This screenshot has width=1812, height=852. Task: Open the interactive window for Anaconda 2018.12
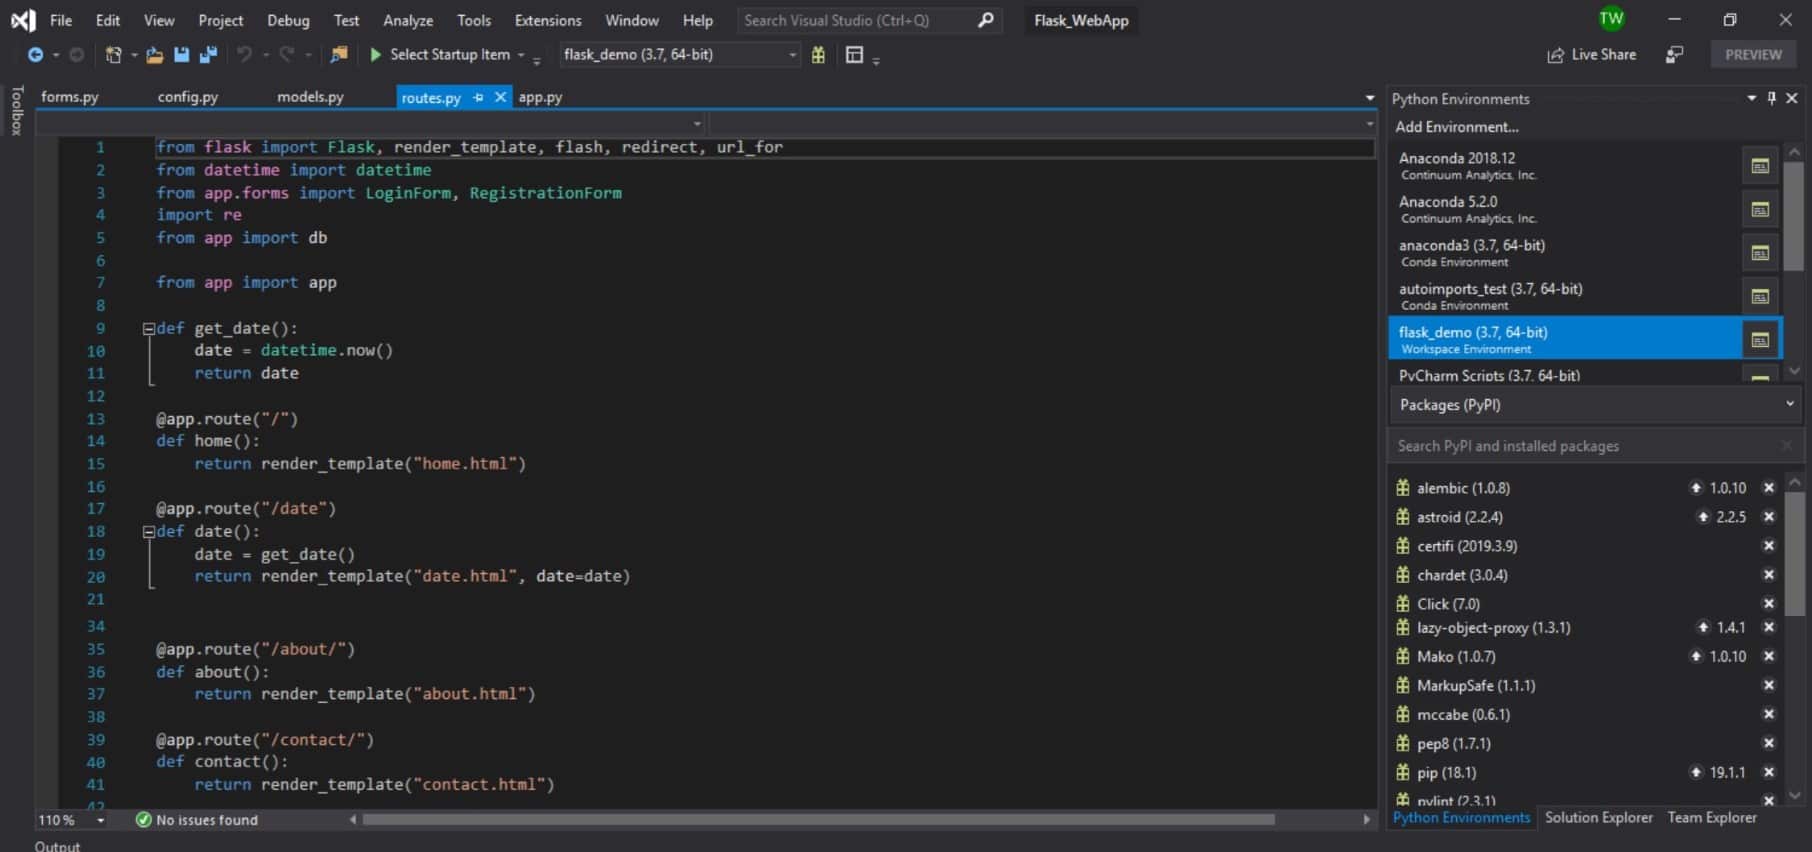1760,166
